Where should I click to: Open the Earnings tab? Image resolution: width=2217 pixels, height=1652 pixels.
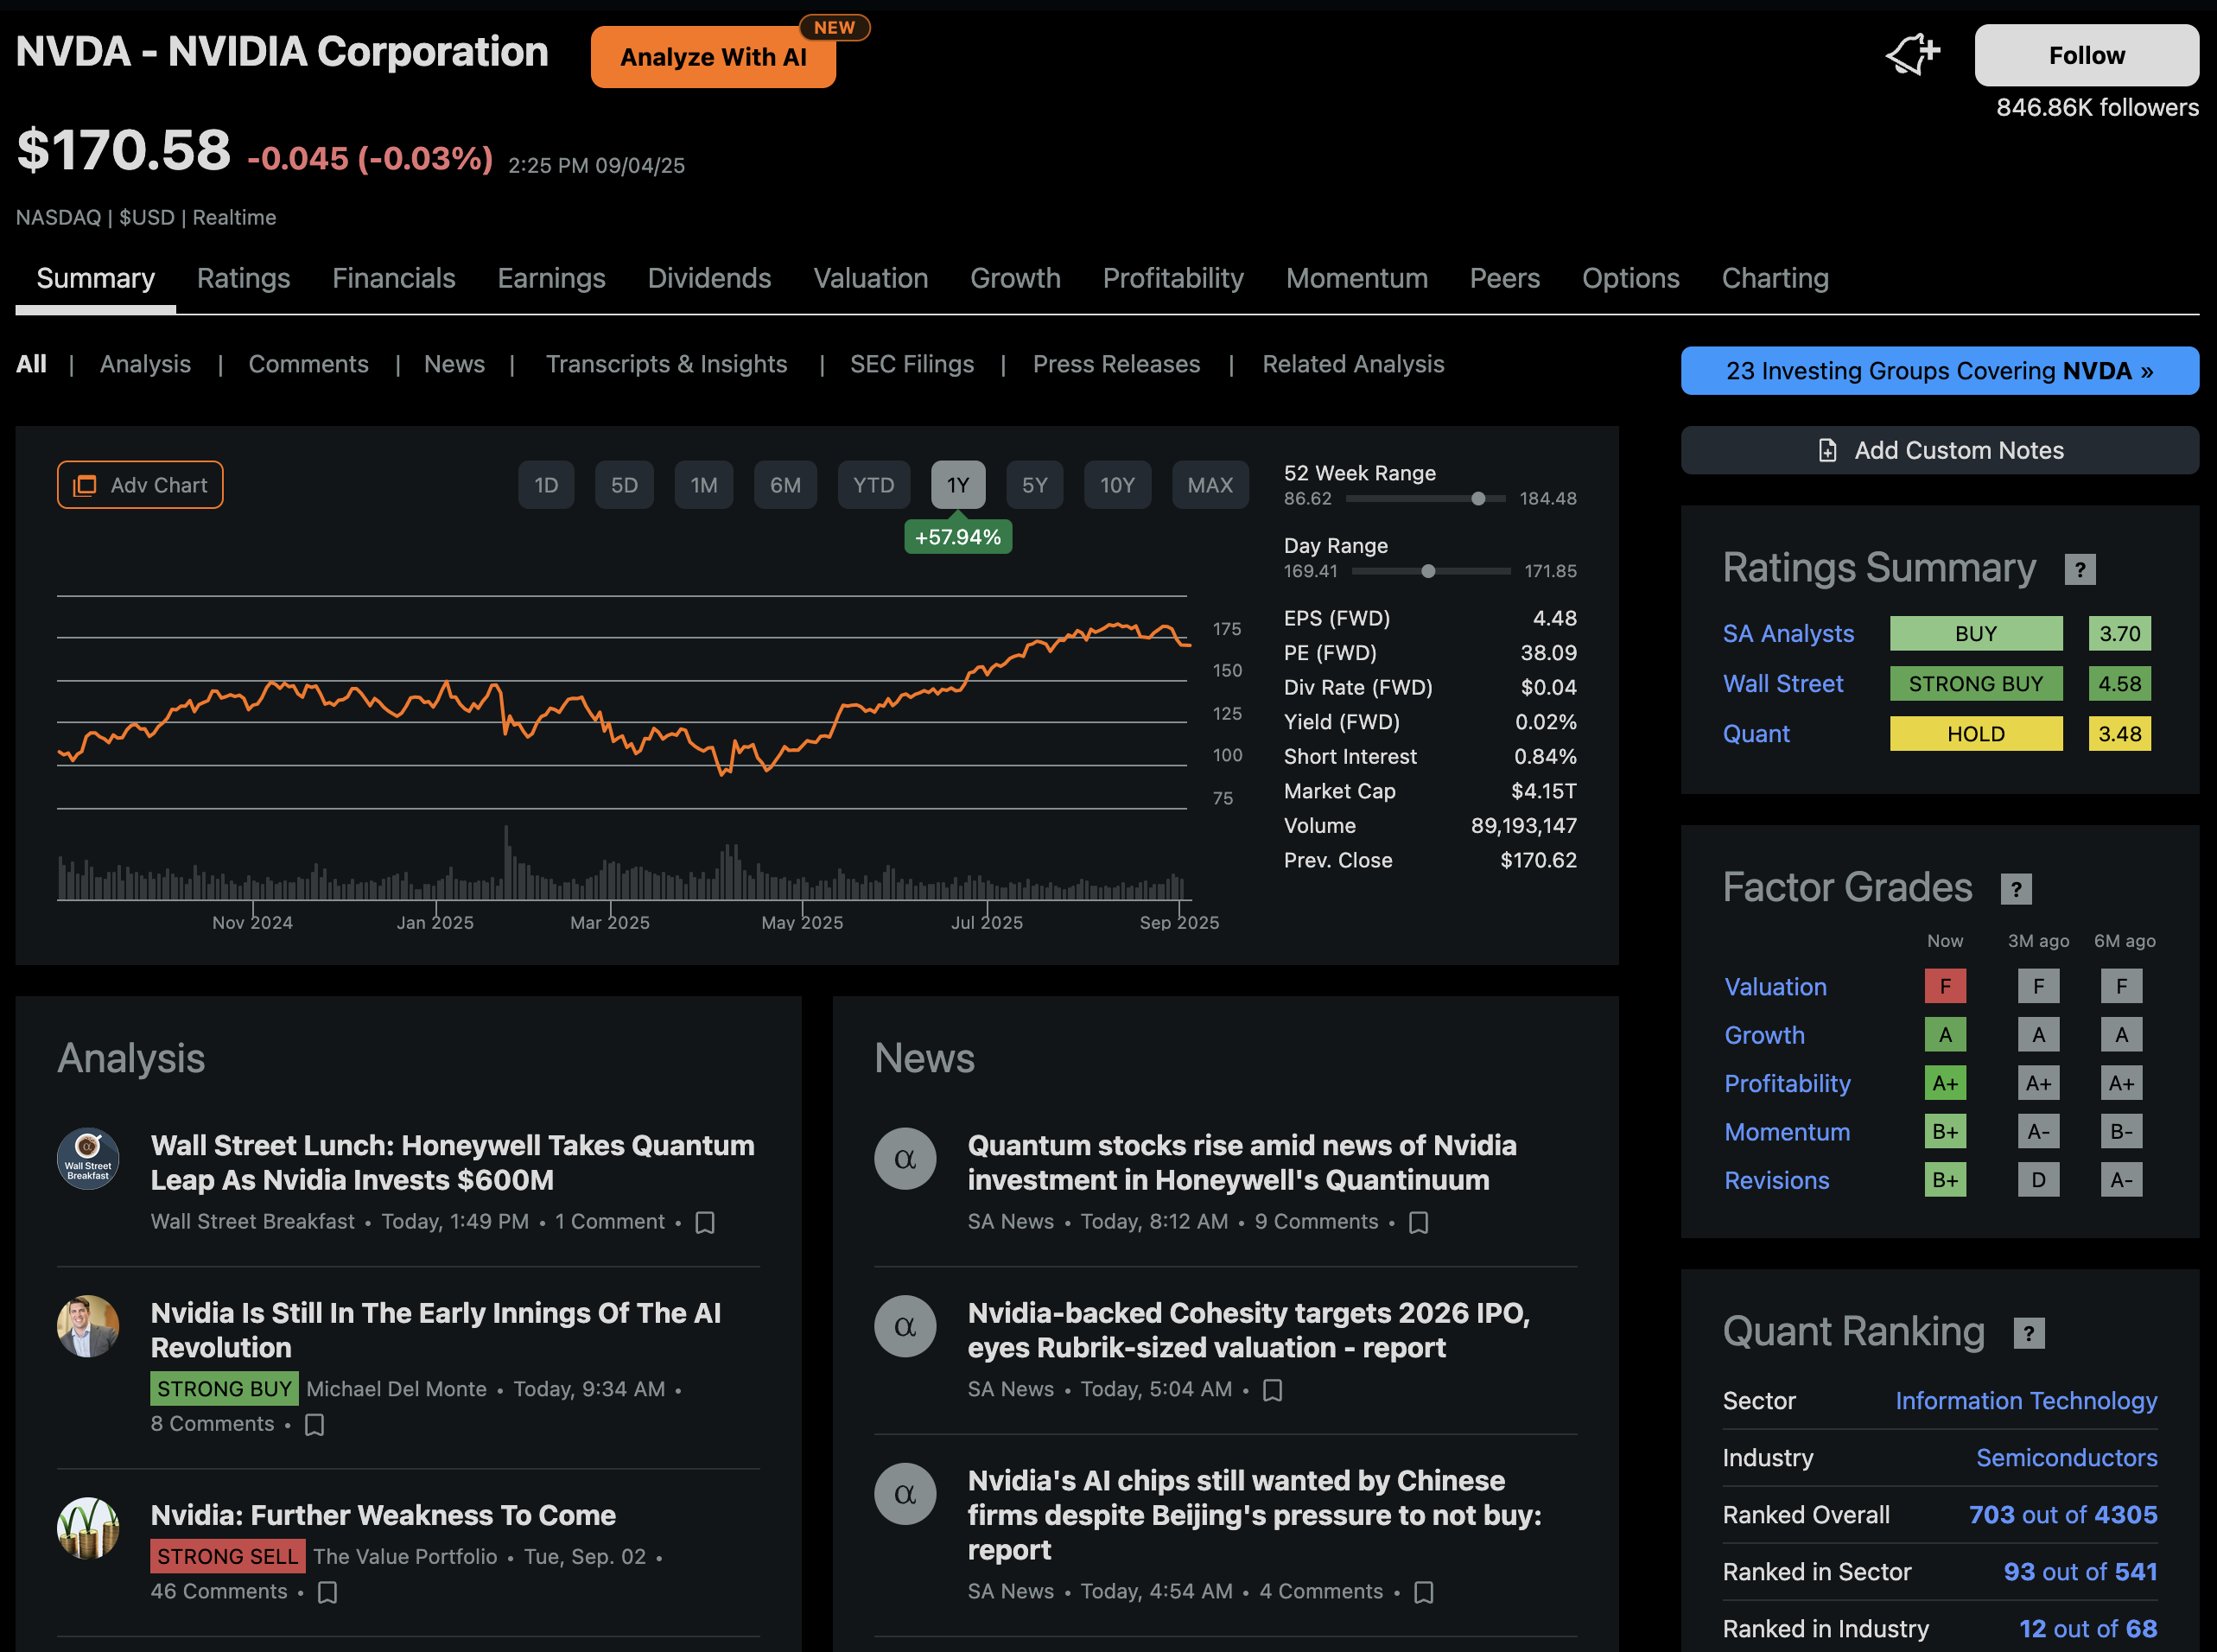[x=551, y=278]
